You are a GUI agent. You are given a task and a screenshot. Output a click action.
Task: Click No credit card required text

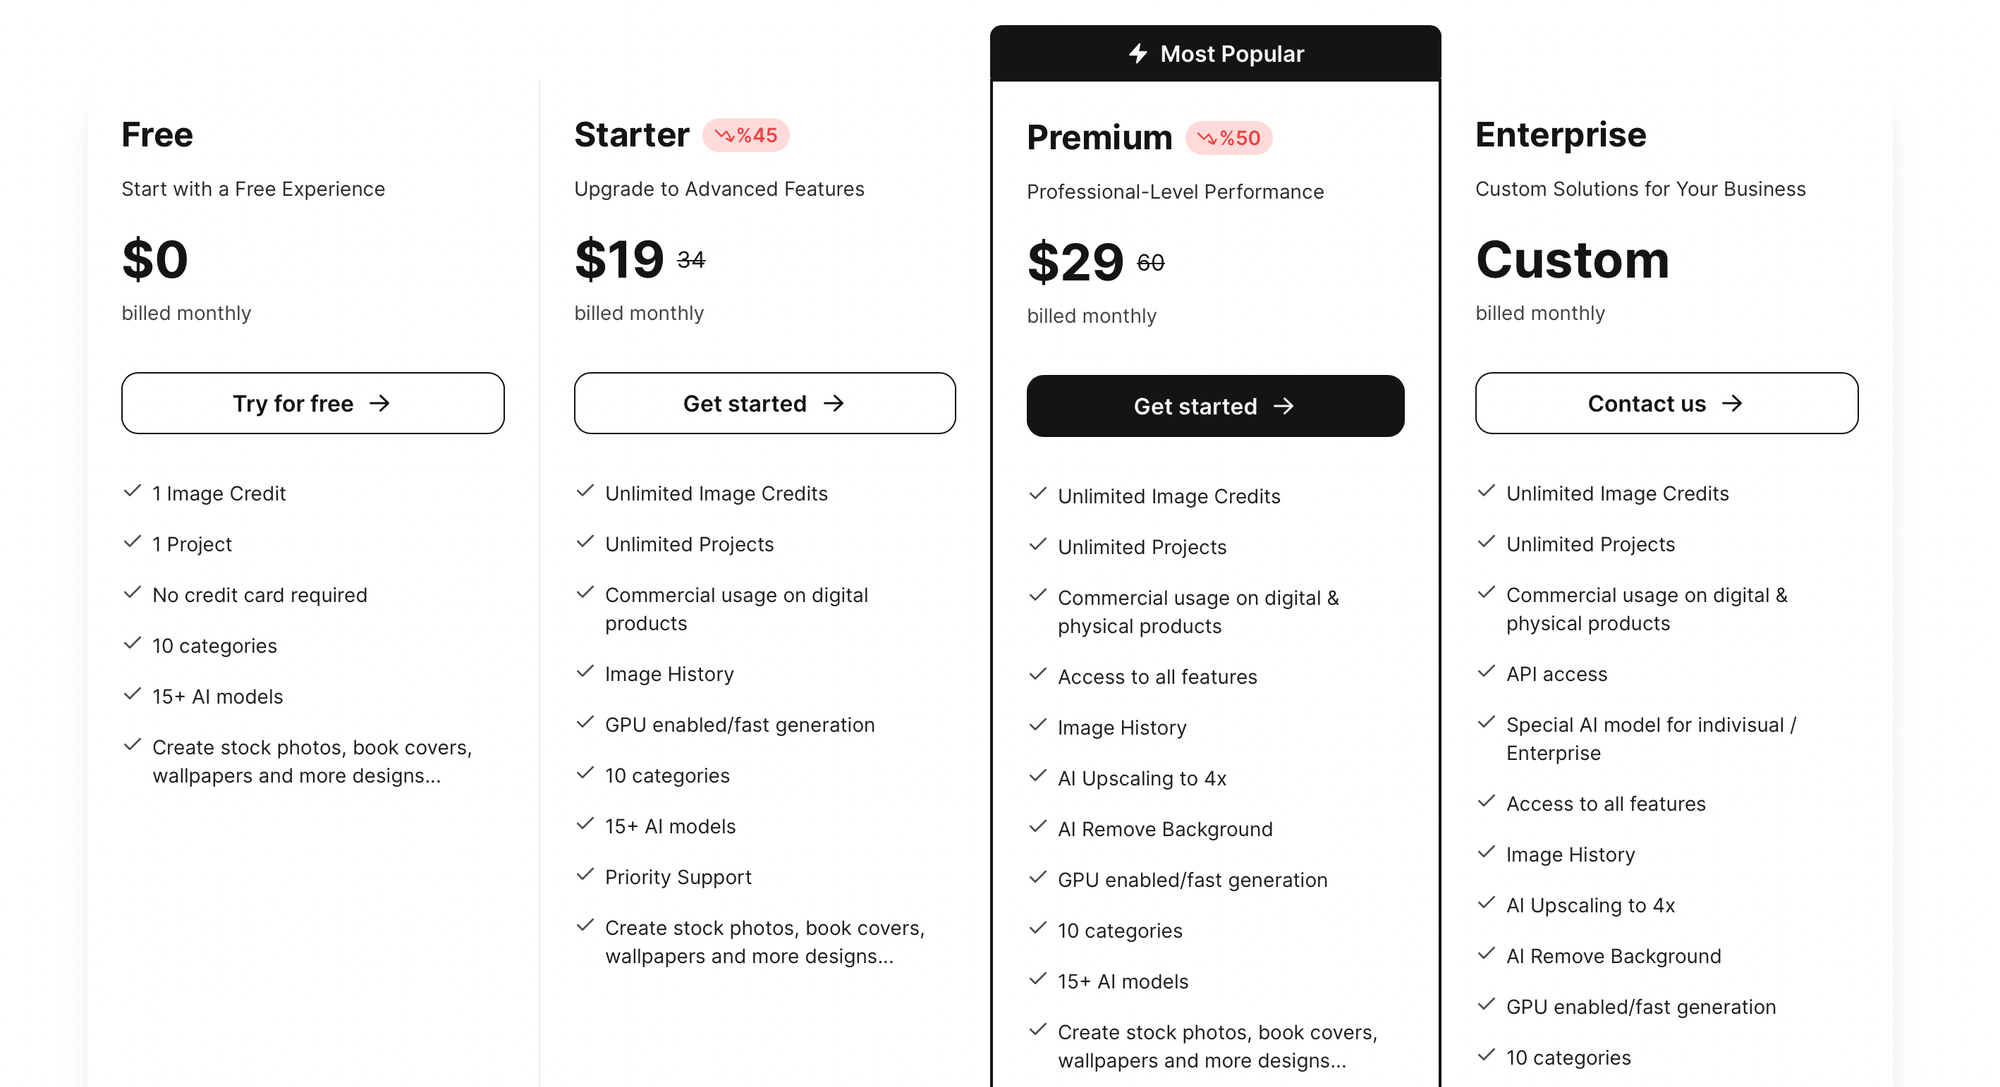pos(260,595)
